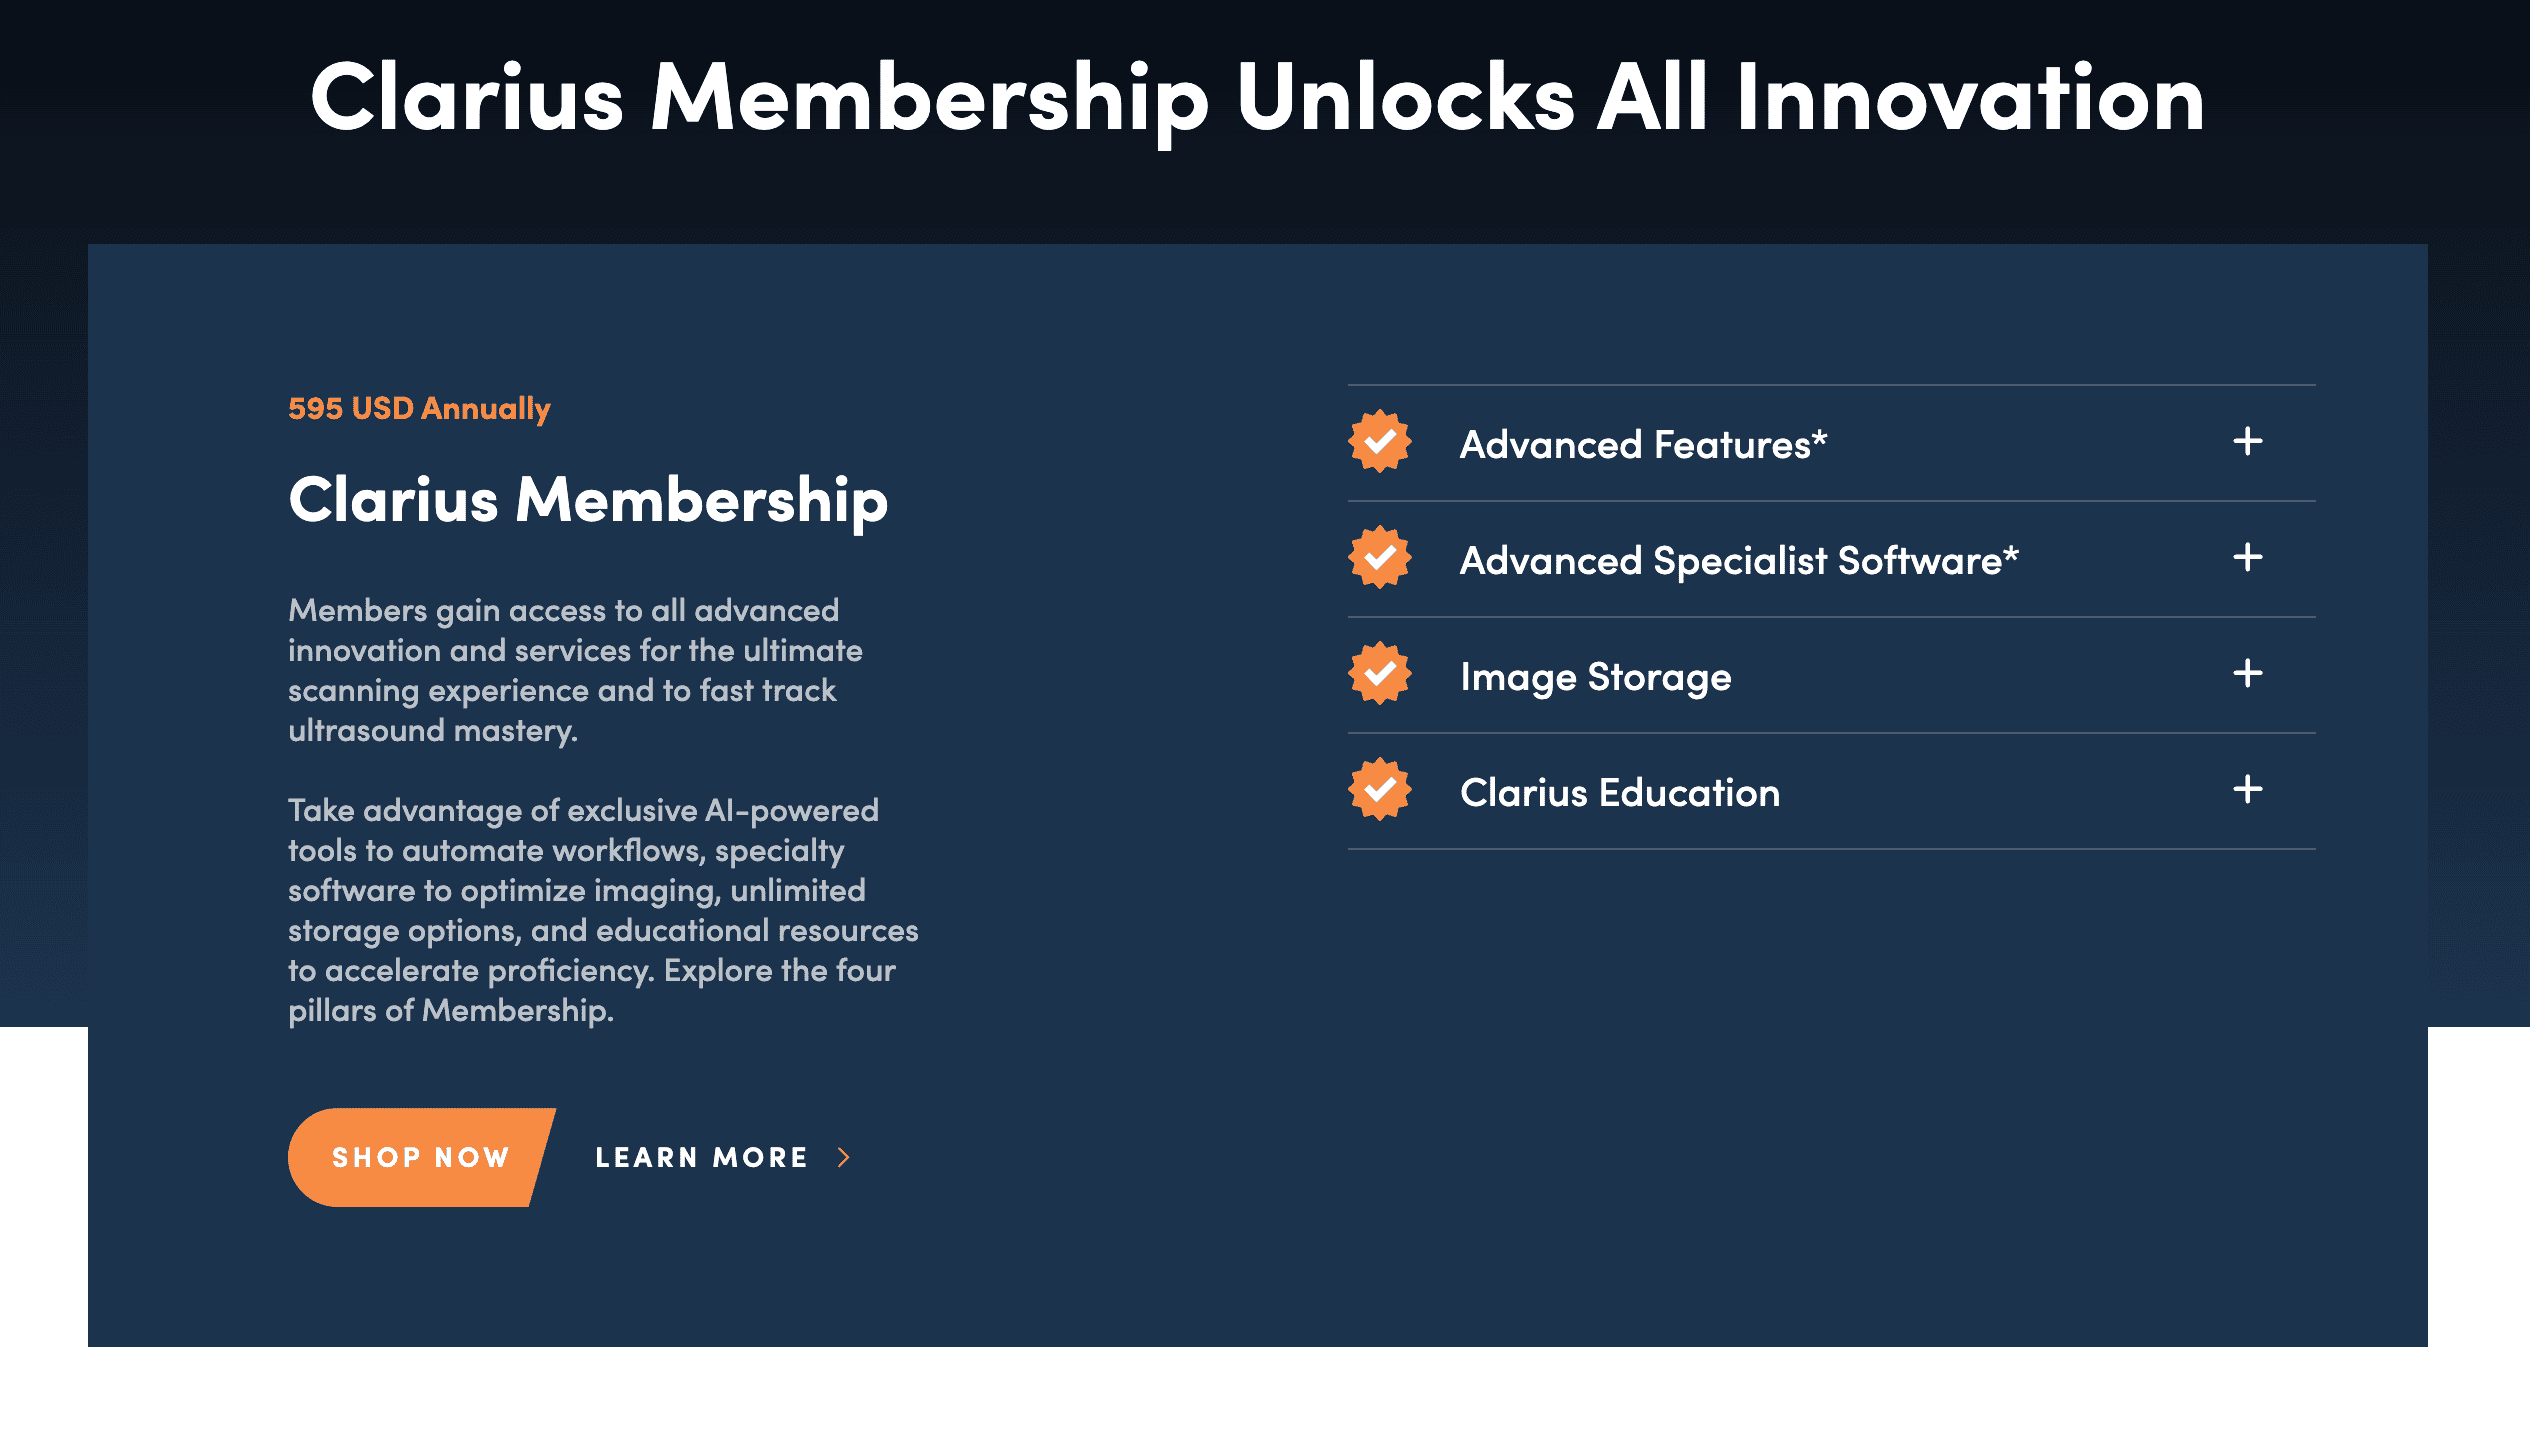The width and height of the screenshot is (2530, 1446).
Task: Choose the Clarius Education accordion title
Action: (1620, 793)
